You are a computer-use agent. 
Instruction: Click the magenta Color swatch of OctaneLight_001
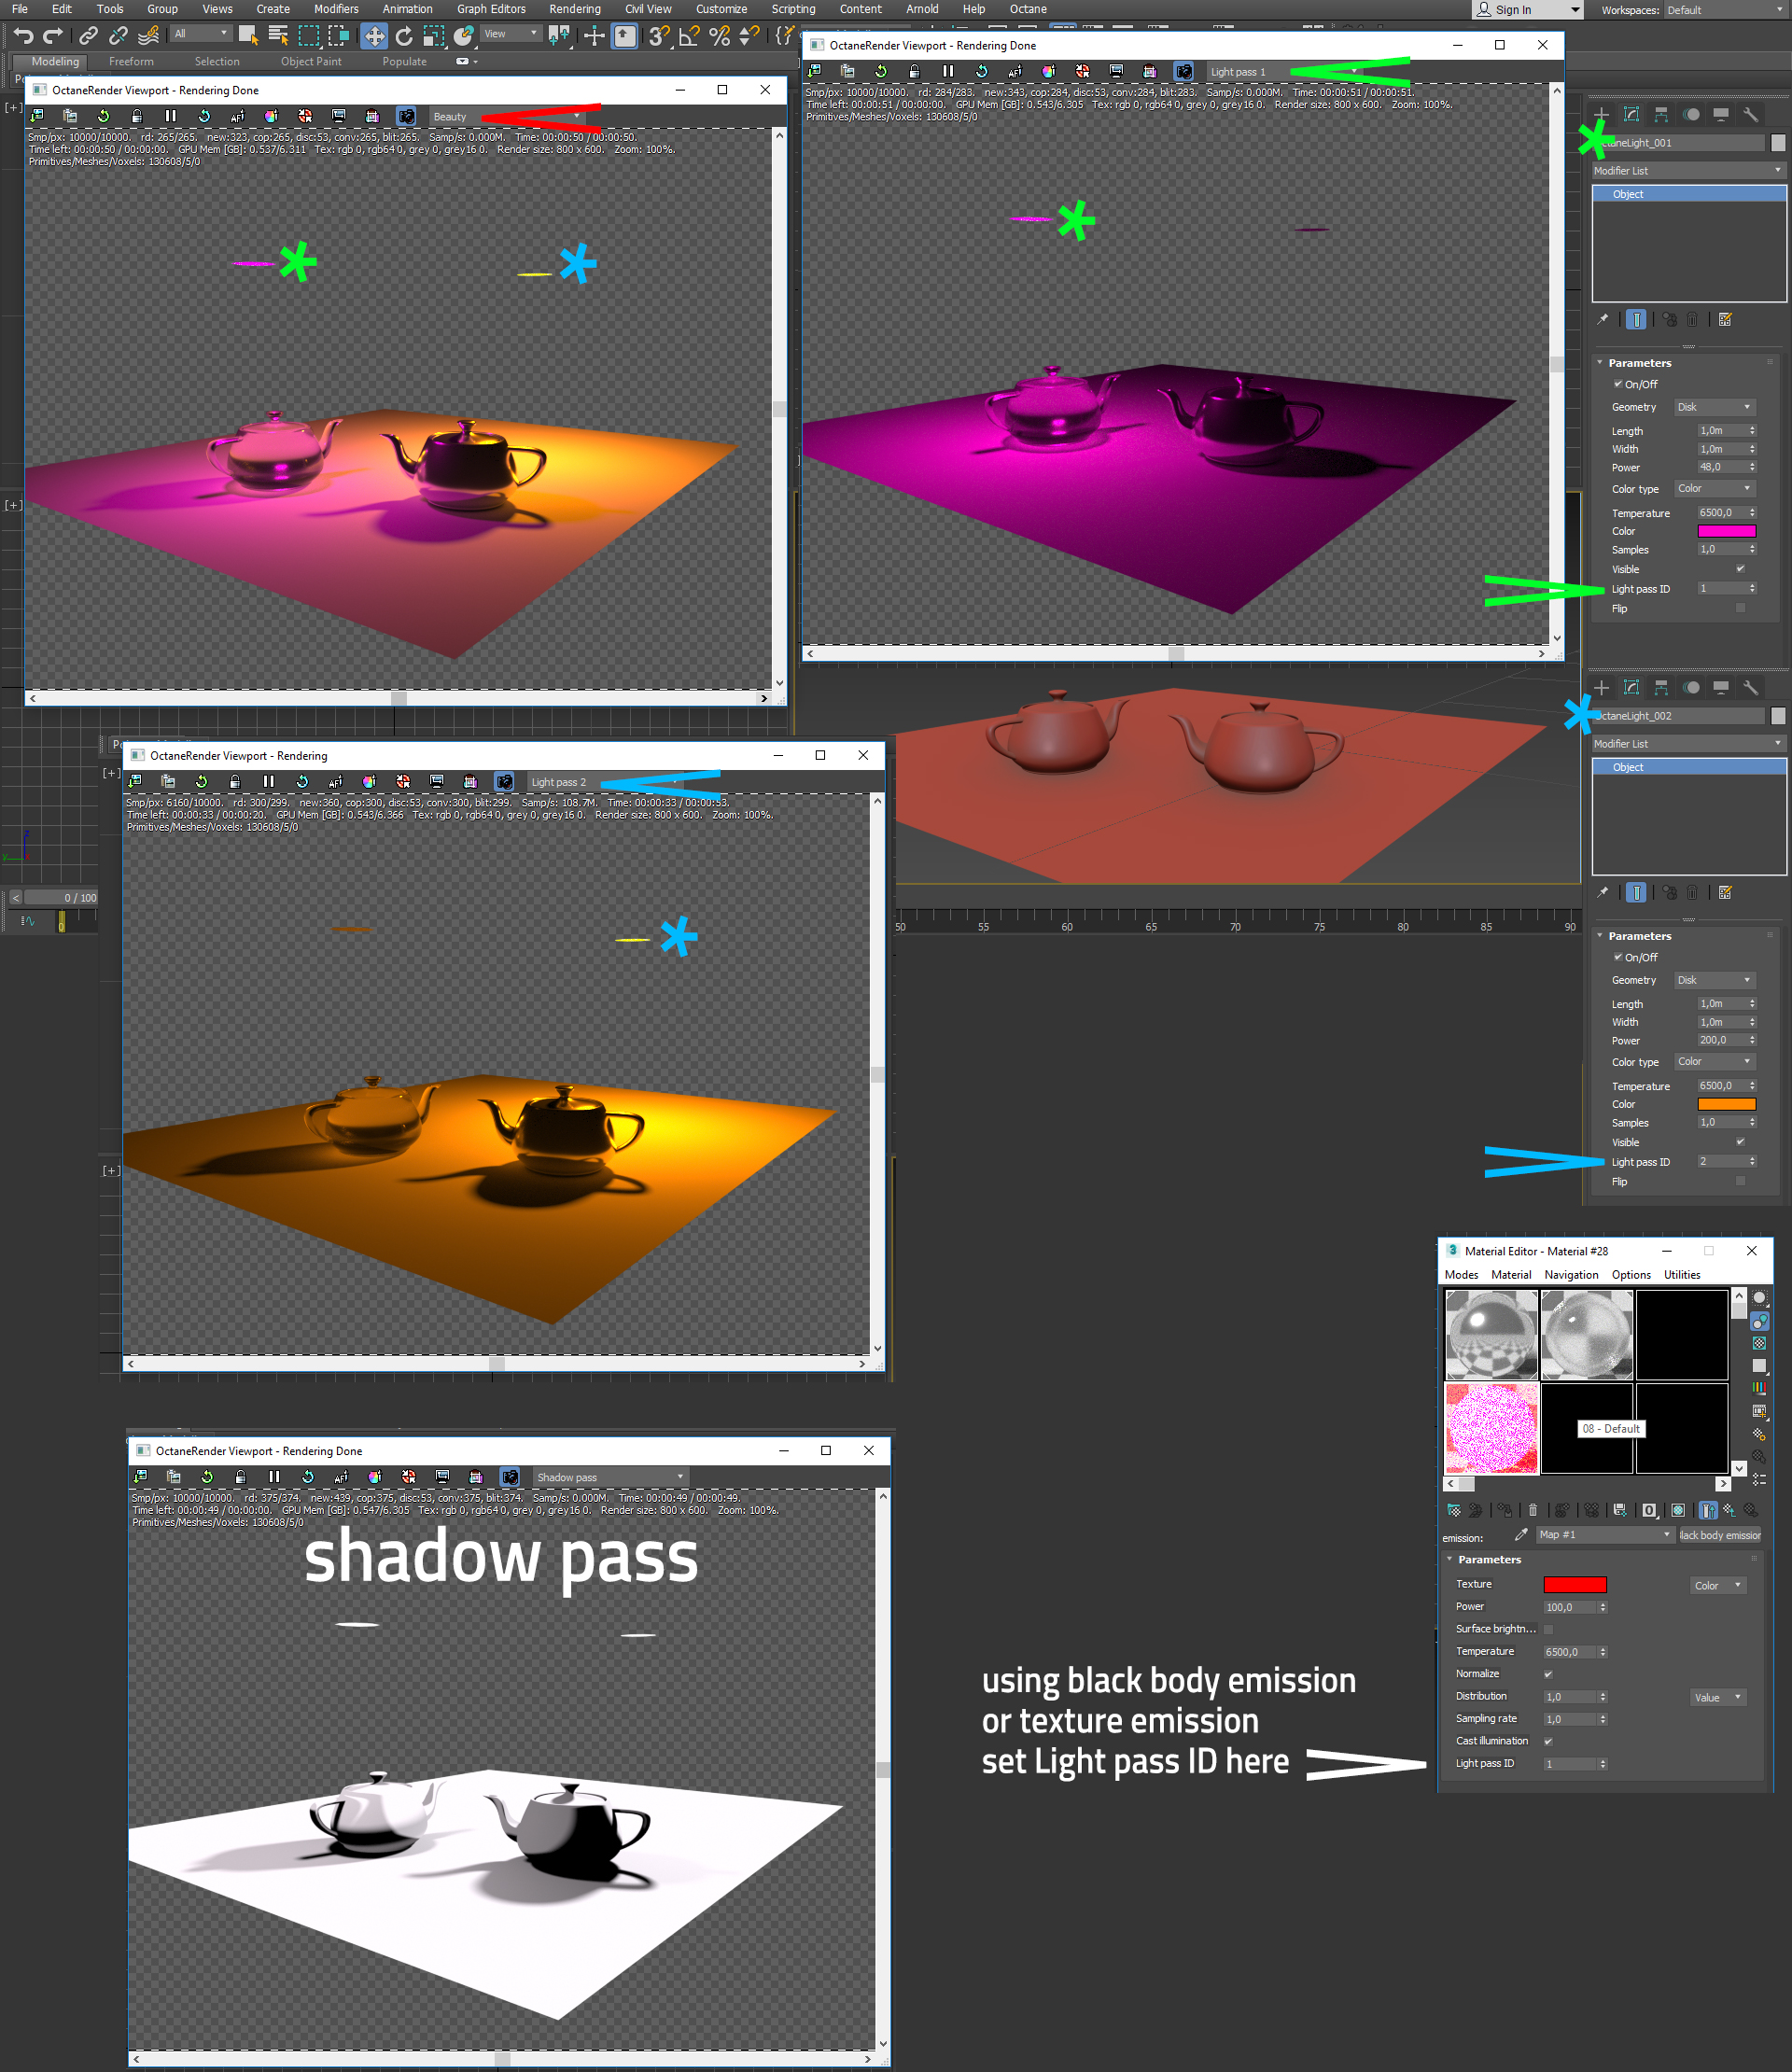1726,531
